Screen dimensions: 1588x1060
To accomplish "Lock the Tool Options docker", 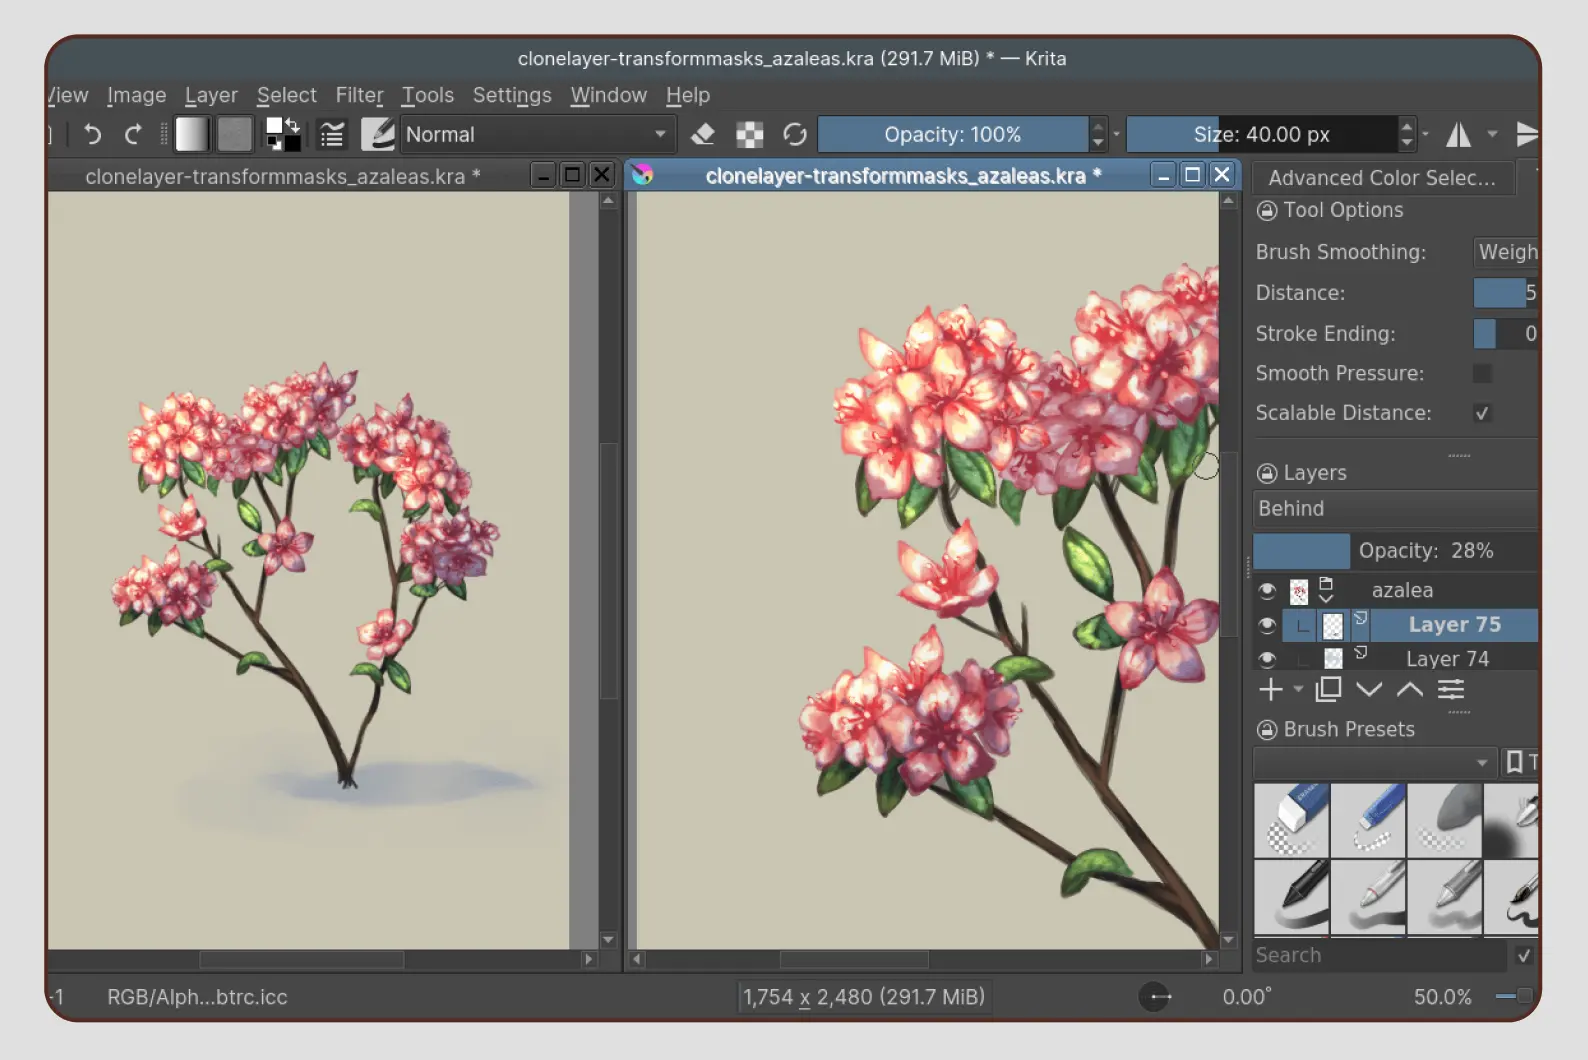I will coord(1267,211).
